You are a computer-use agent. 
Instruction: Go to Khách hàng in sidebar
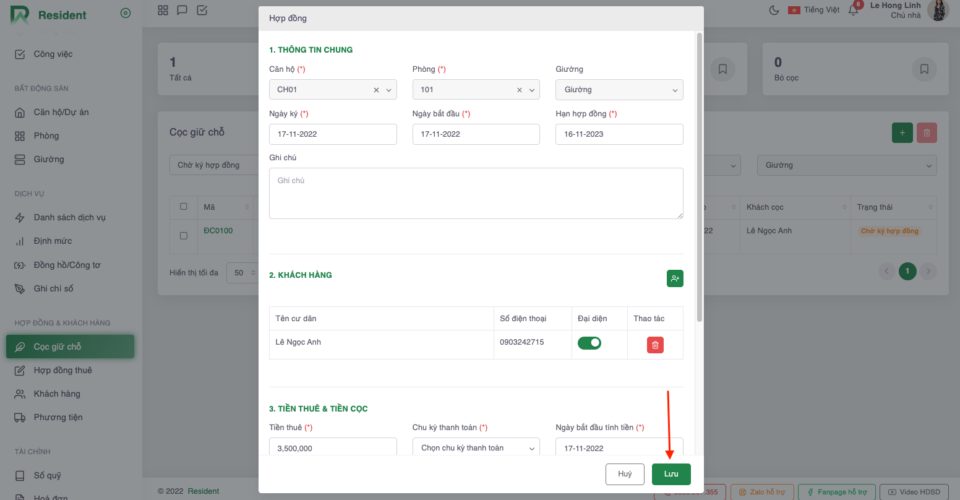pyautogui.click(x=56, y=394)
